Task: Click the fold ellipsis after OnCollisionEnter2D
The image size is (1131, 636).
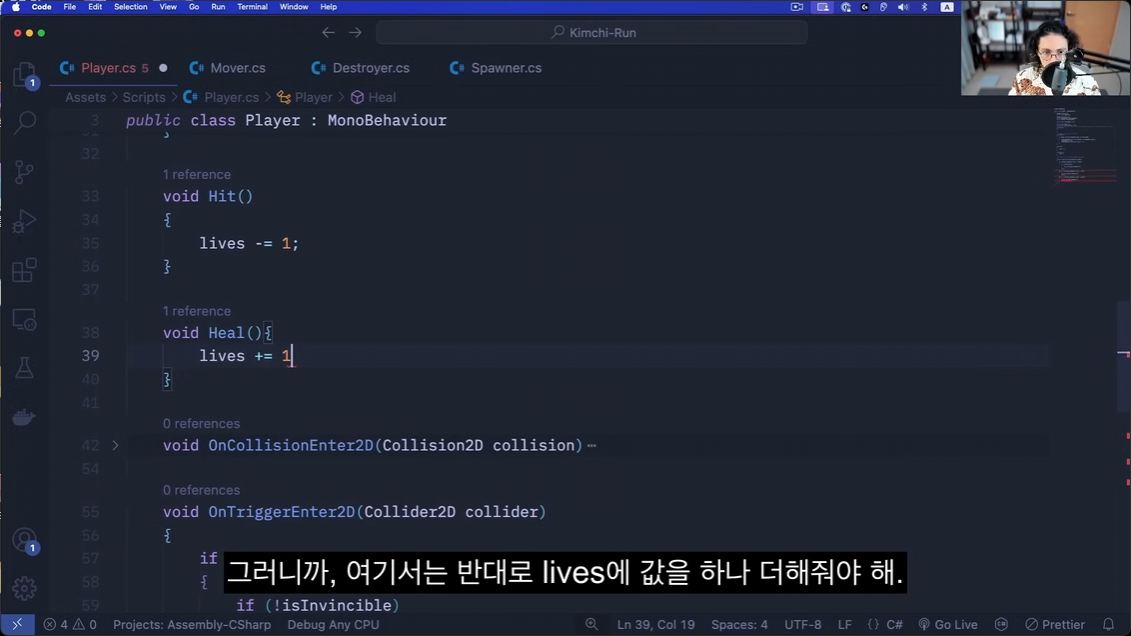Action: point(591,446)
